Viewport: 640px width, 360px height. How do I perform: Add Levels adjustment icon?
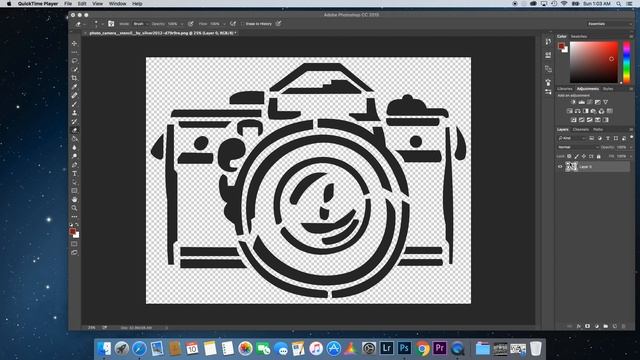tap(582, 102)
